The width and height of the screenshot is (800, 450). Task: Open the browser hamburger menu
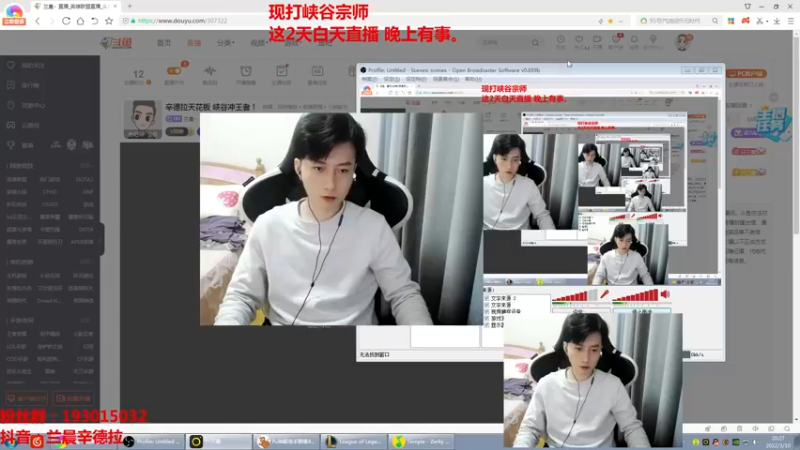(x=791, y=21)
